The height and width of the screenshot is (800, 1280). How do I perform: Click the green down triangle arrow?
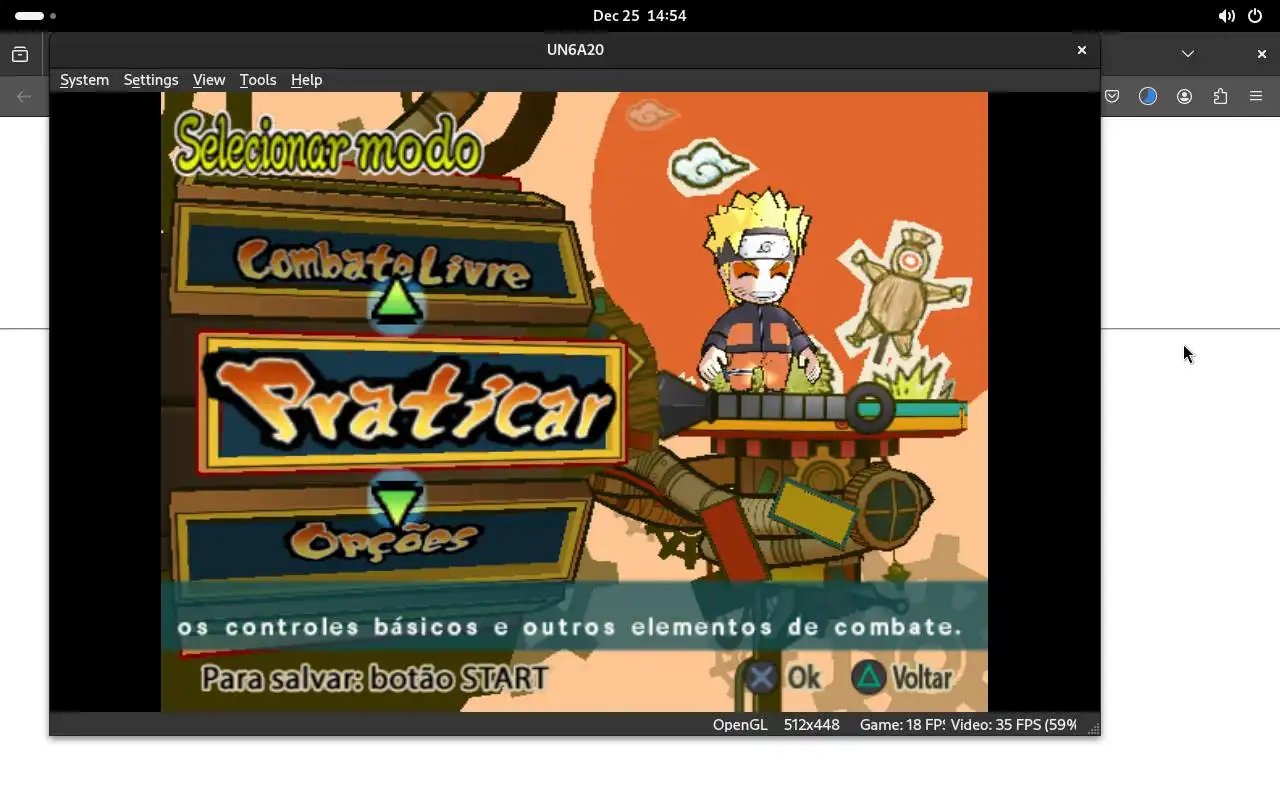coord(397,501)
